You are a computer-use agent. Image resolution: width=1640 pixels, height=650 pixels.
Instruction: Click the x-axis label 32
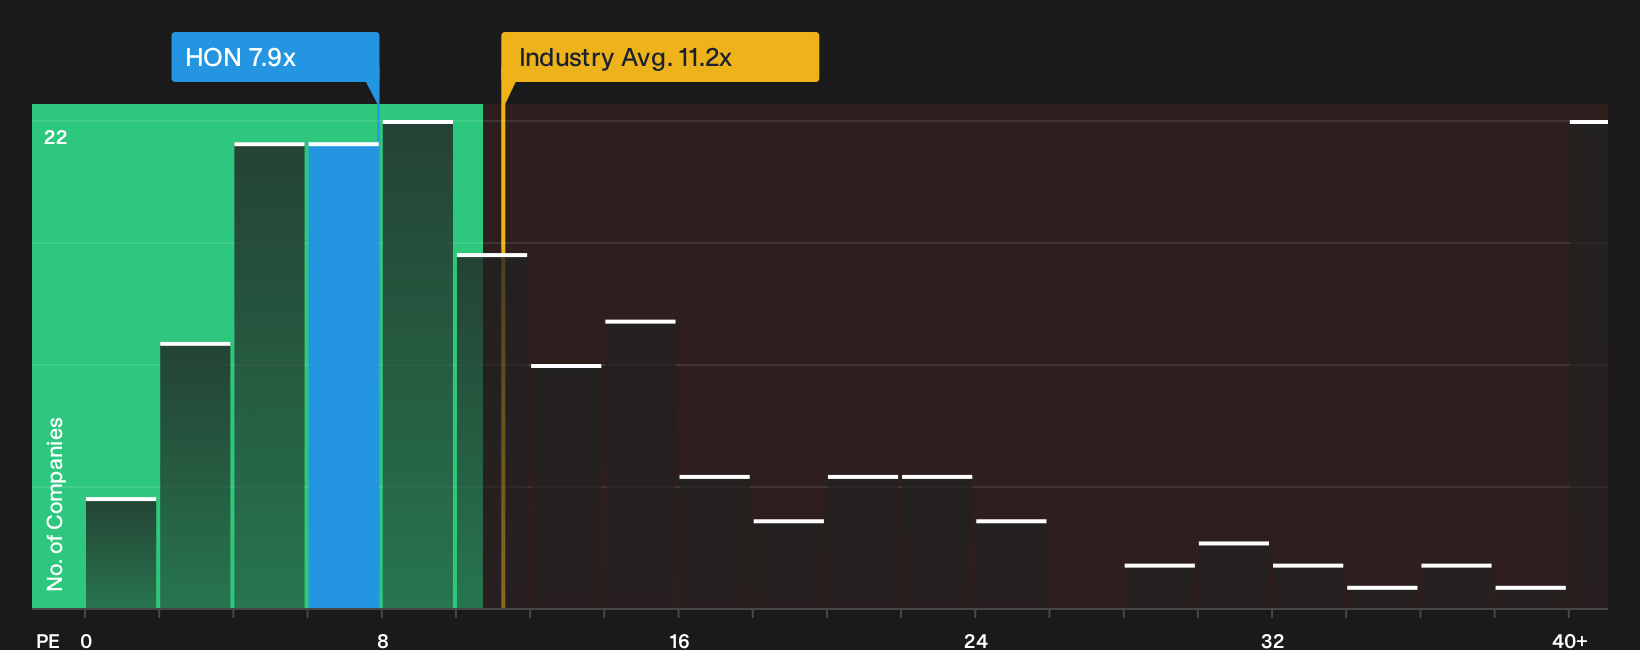point(1272,641)
